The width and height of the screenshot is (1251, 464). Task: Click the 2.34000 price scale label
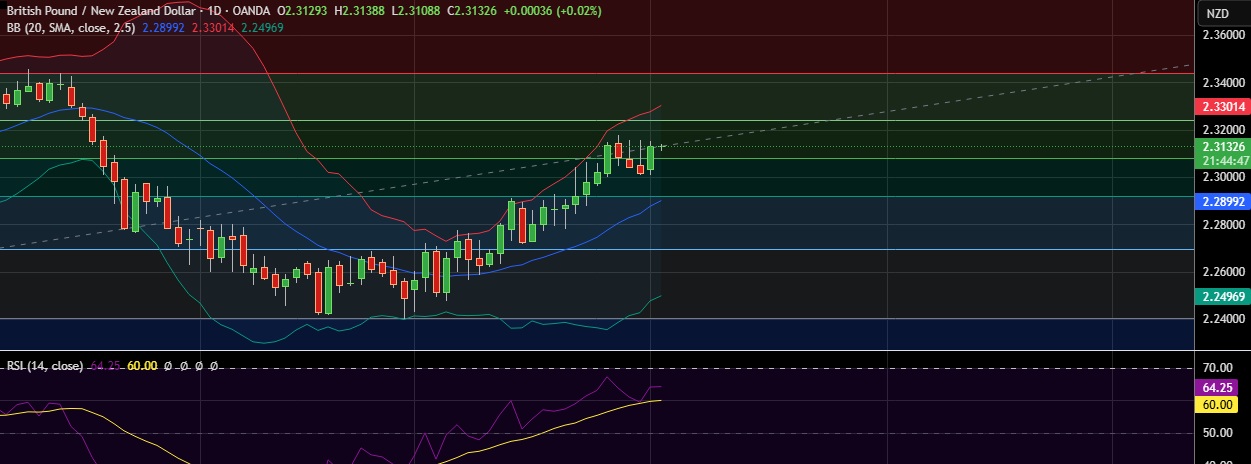click(x=1223, y=82)
